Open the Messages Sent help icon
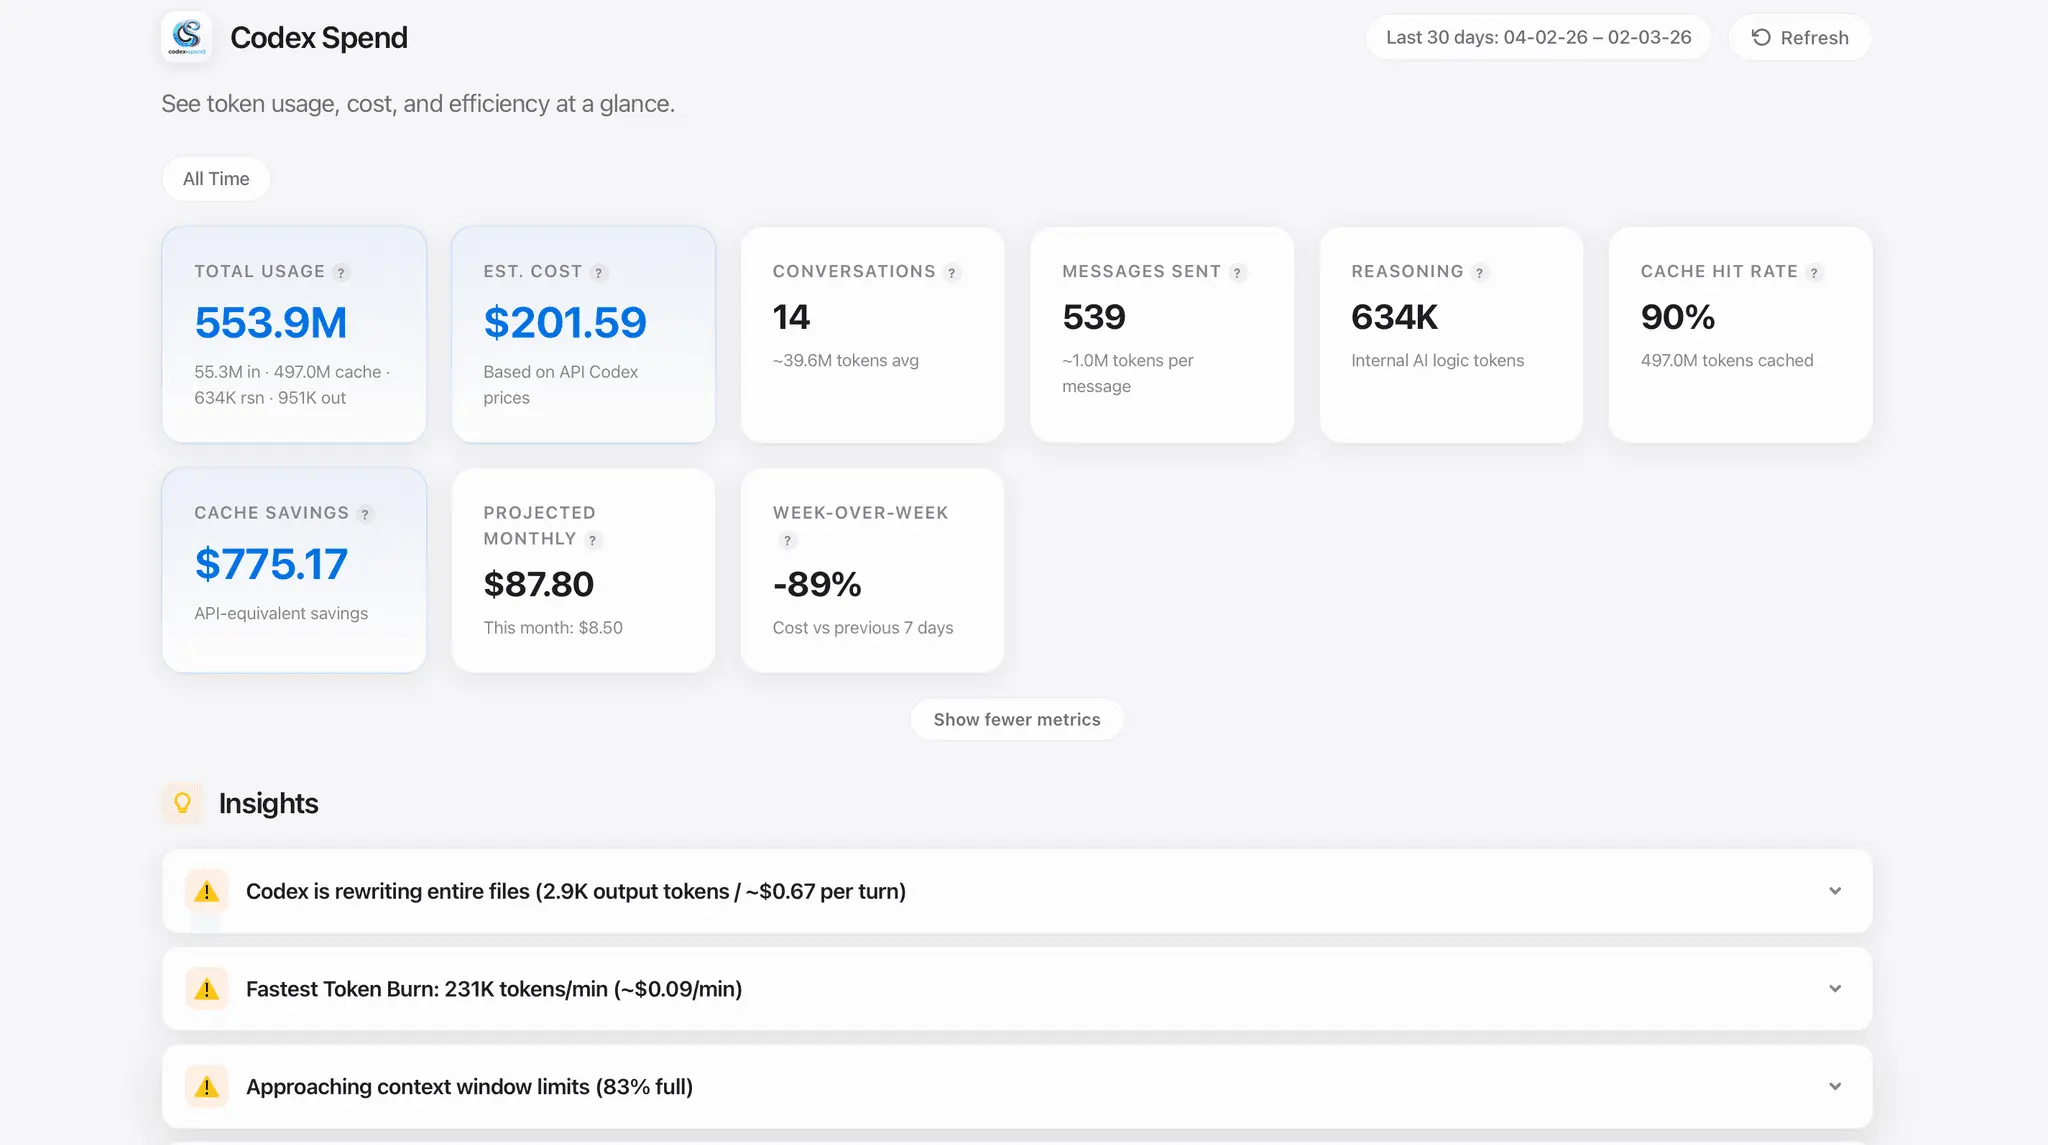The width and height of the screenshot is (2048, 1145). coord(1238,273)
